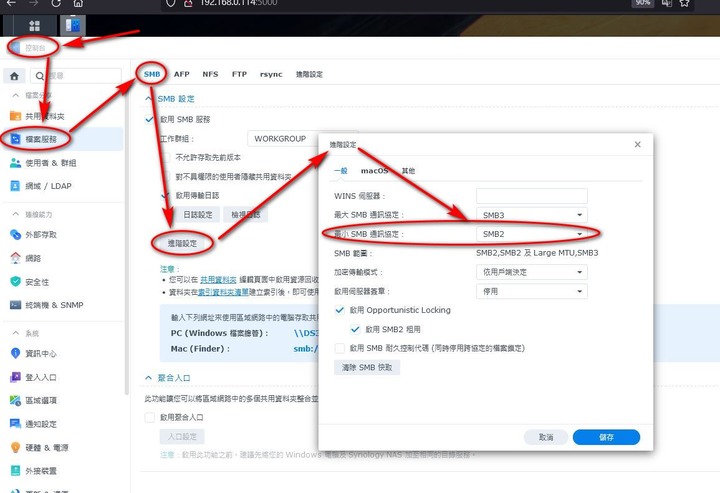The width and height of the screenshot is (720, 493).
Task: Switch to AFP tab
Action: tap(181, 74)
